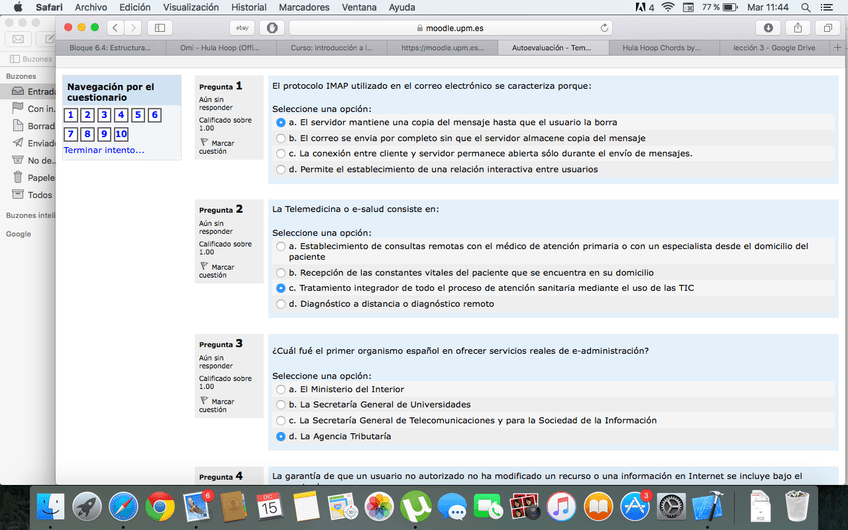Open Trash from the Dock
This screenshot has height=530, width=848.
797,506
